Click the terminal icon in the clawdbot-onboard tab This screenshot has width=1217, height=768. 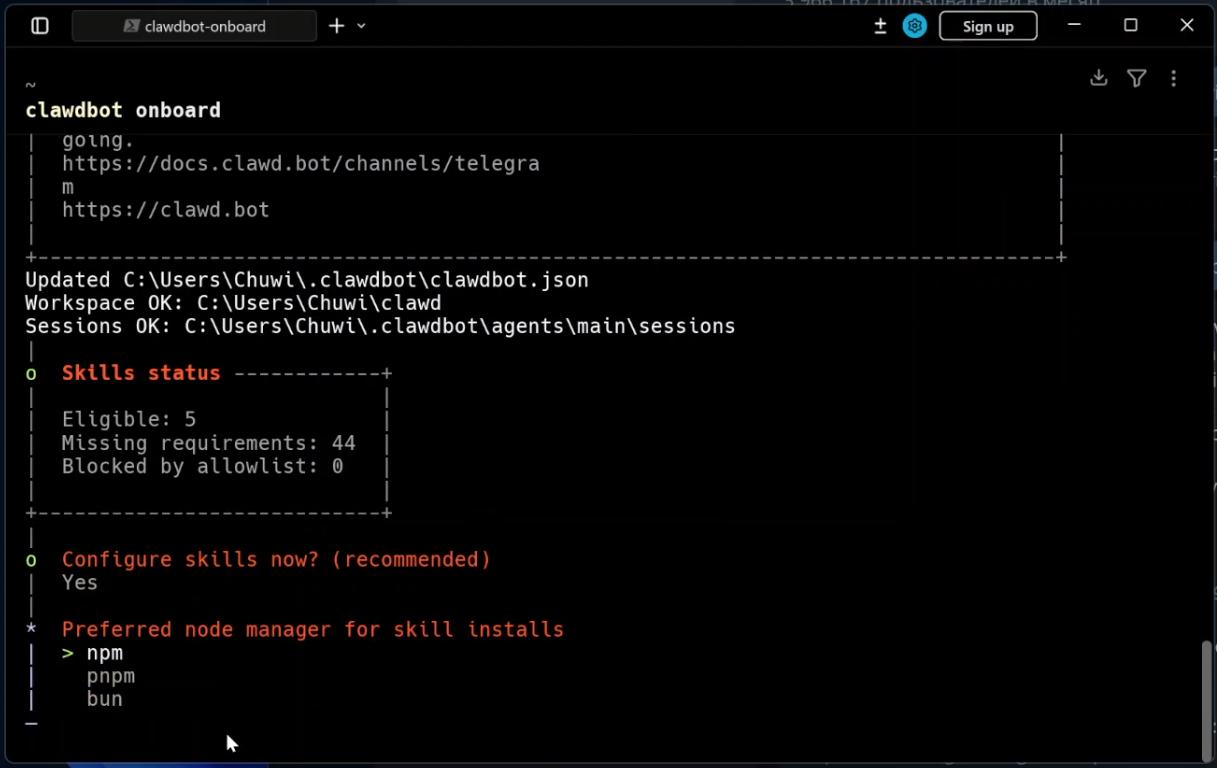click(131, 26)
